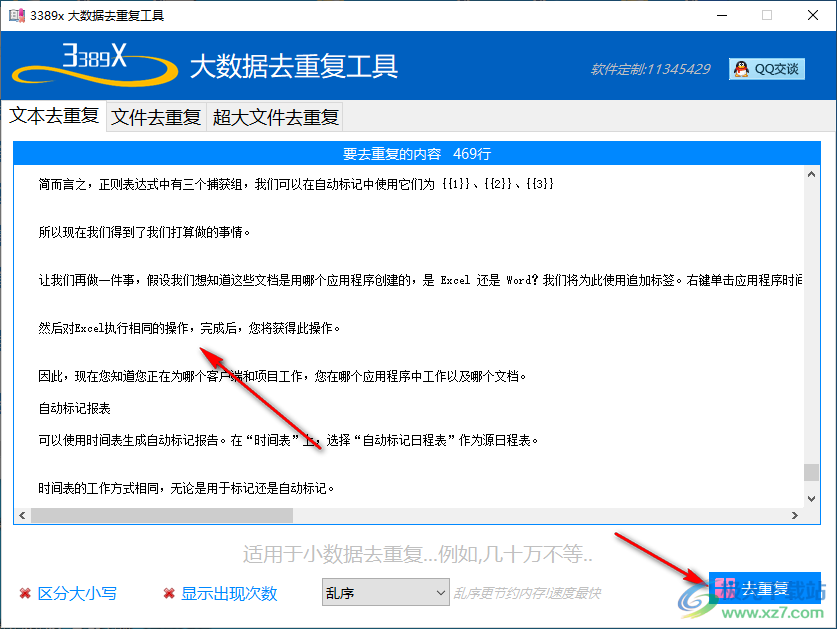The height and width of the screenshot is (629, 837).
Task: Open the 乱序 sort dropdown
Action: [385, 592]
